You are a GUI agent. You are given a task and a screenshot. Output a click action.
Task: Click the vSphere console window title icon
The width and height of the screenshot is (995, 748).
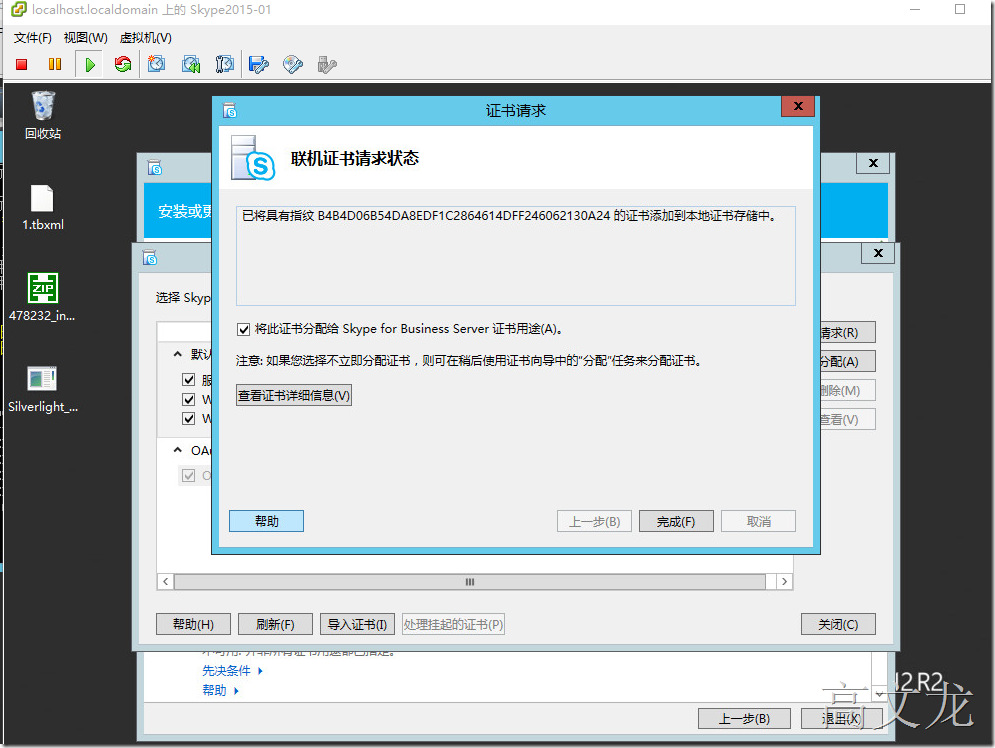click(19, 10)
